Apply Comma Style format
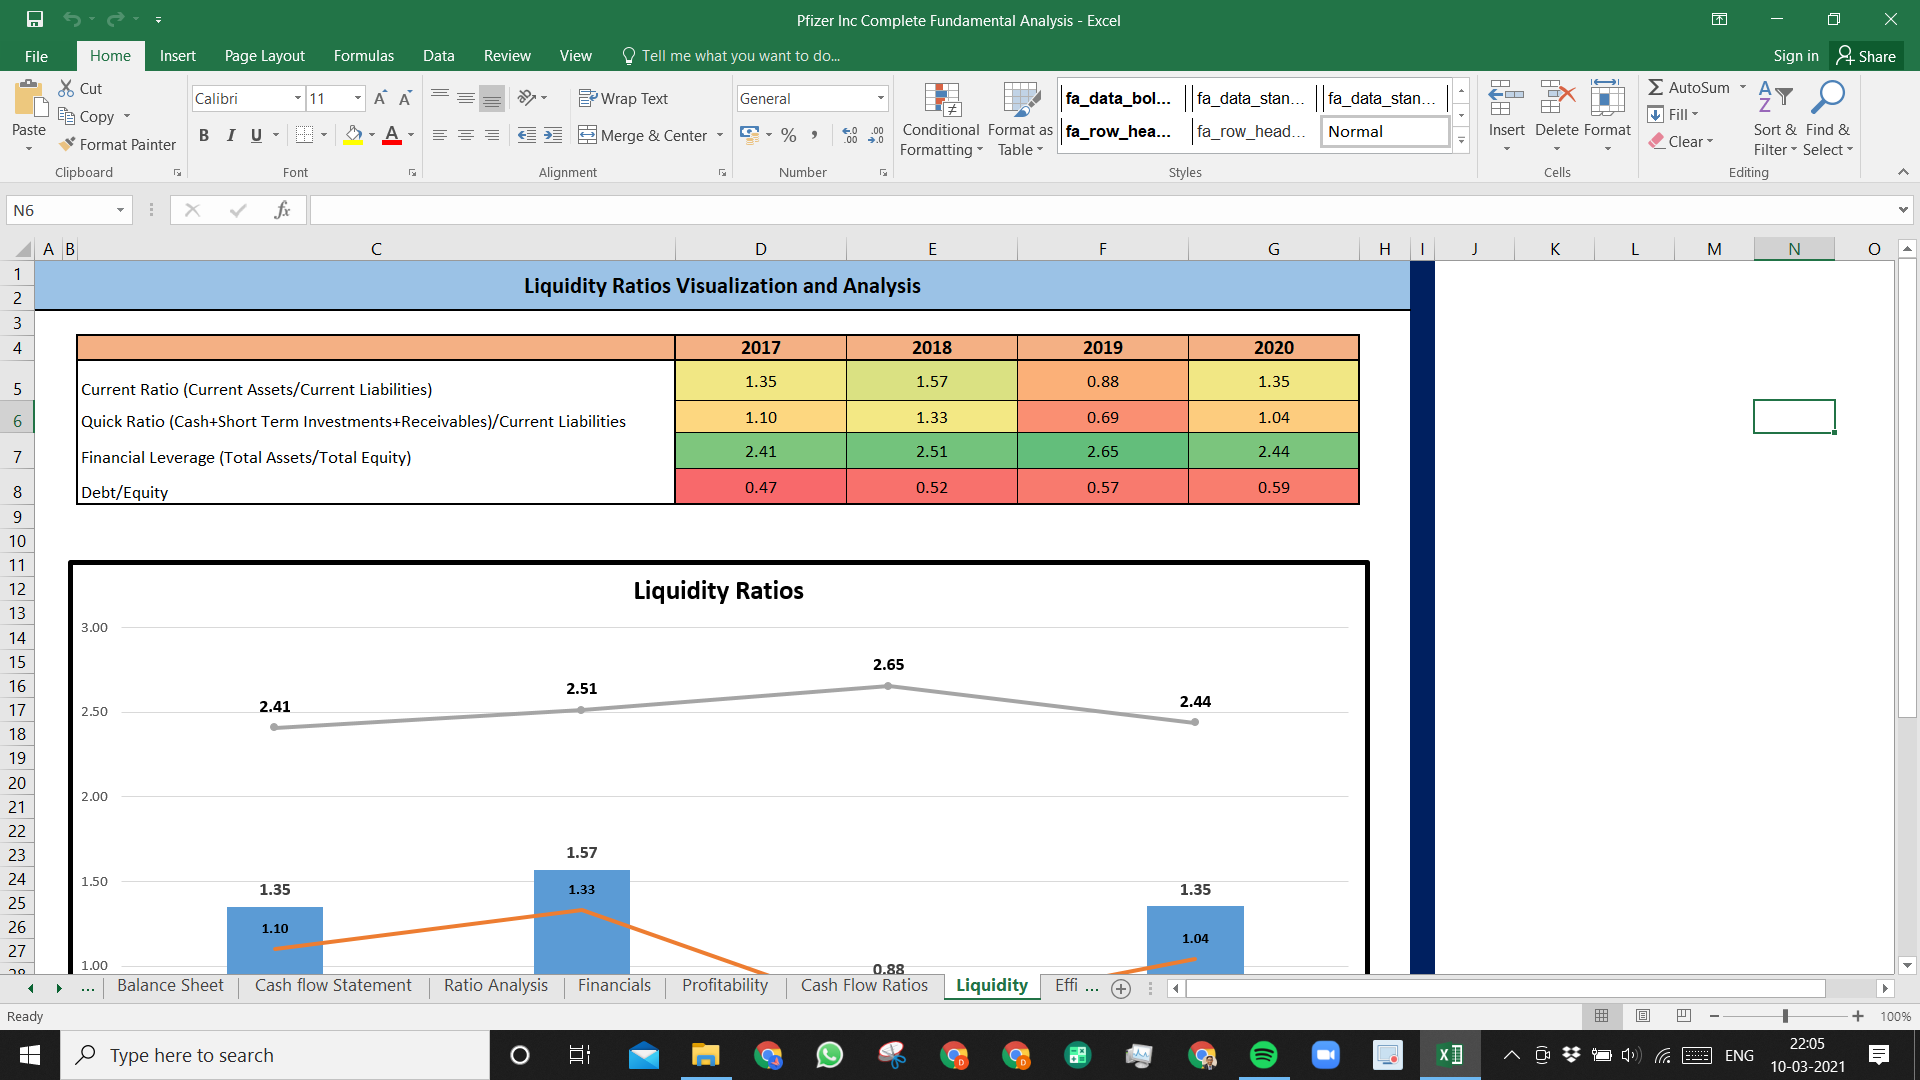This screenshot has width=1920, height=1080. click(x=815, y=135)
